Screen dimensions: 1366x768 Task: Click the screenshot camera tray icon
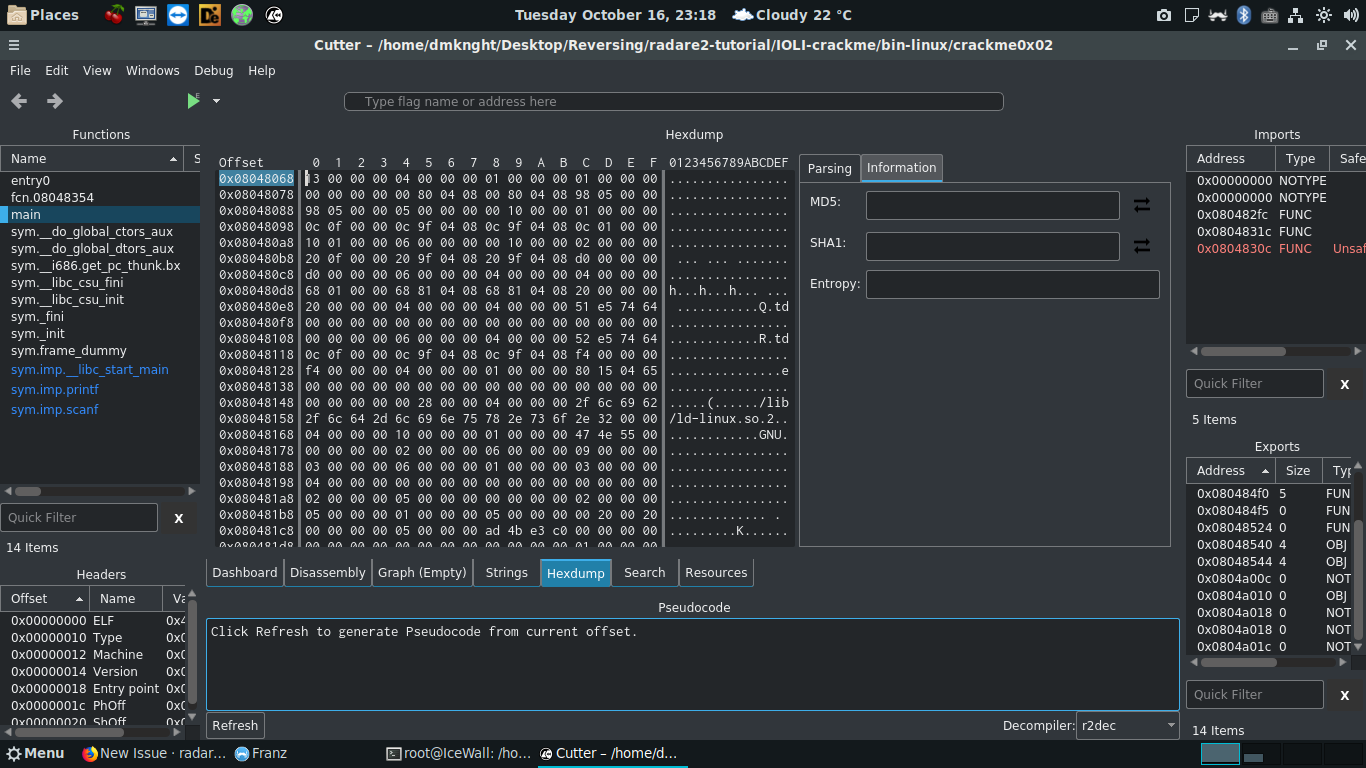click(x=1163, y=15)
